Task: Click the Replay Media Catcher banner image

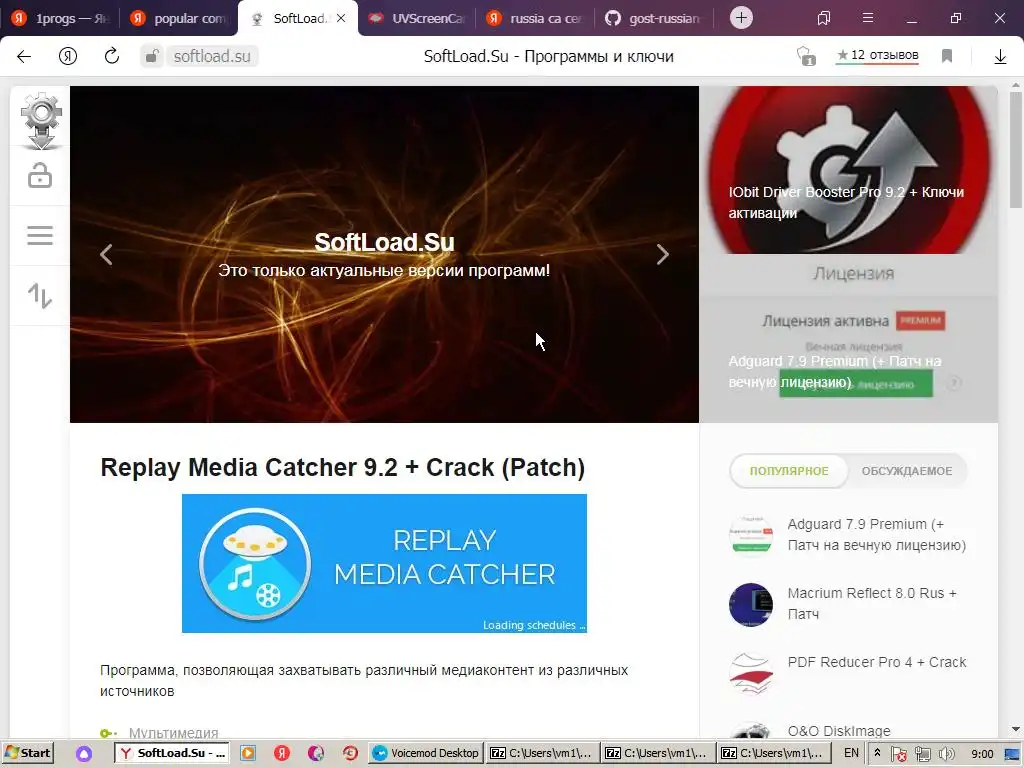Action: tap(384, 563)
